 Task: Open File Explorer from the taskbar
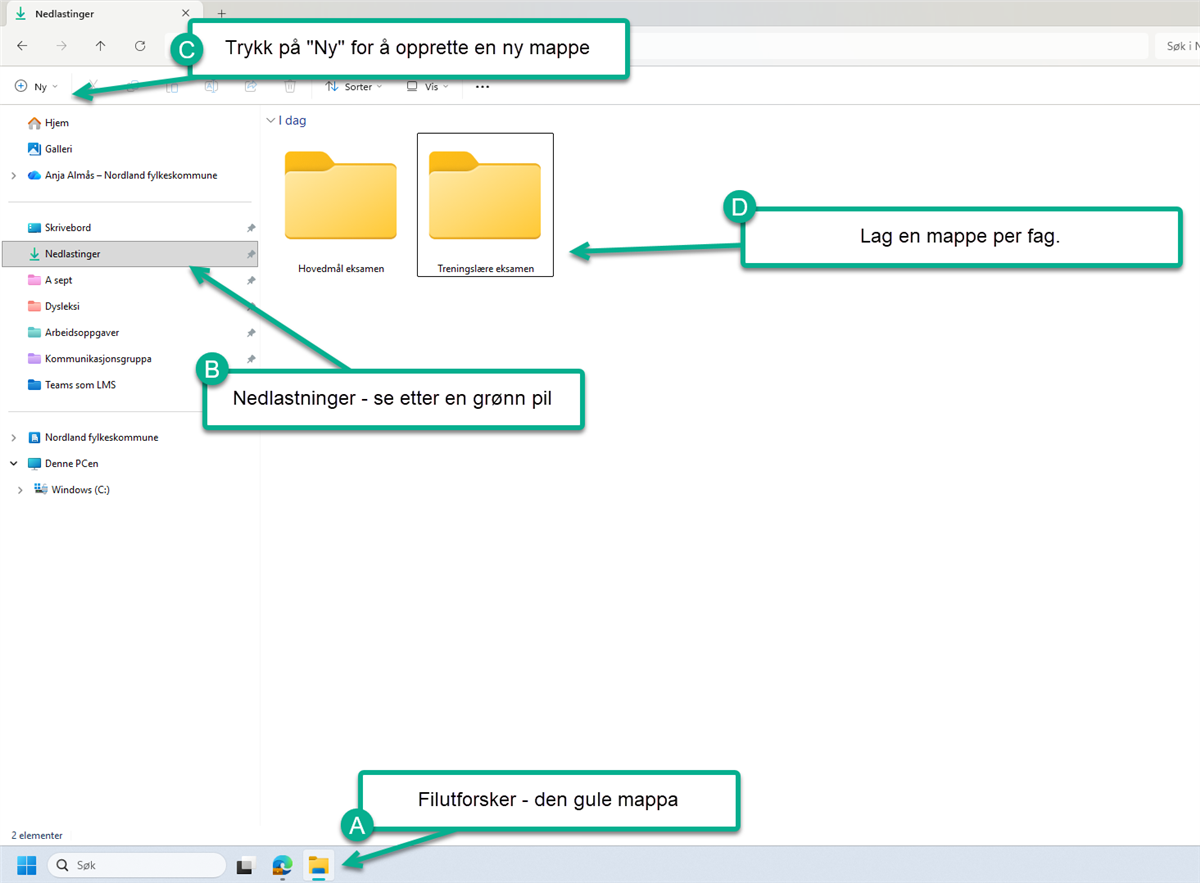coord(318,865)
